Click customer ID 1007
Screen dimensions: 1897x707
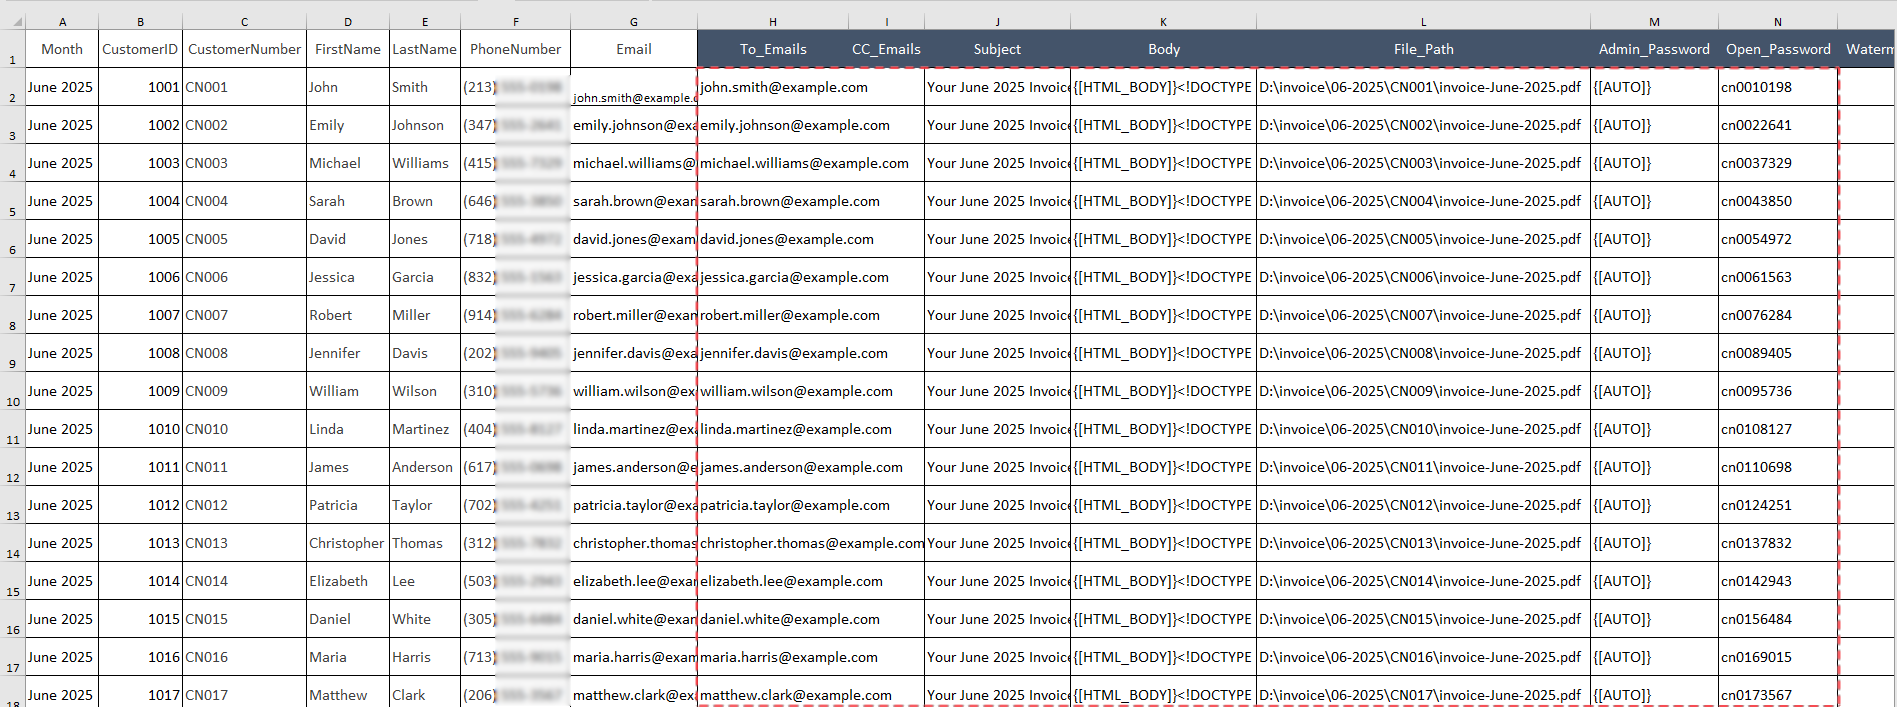click(x=140, y=315)
